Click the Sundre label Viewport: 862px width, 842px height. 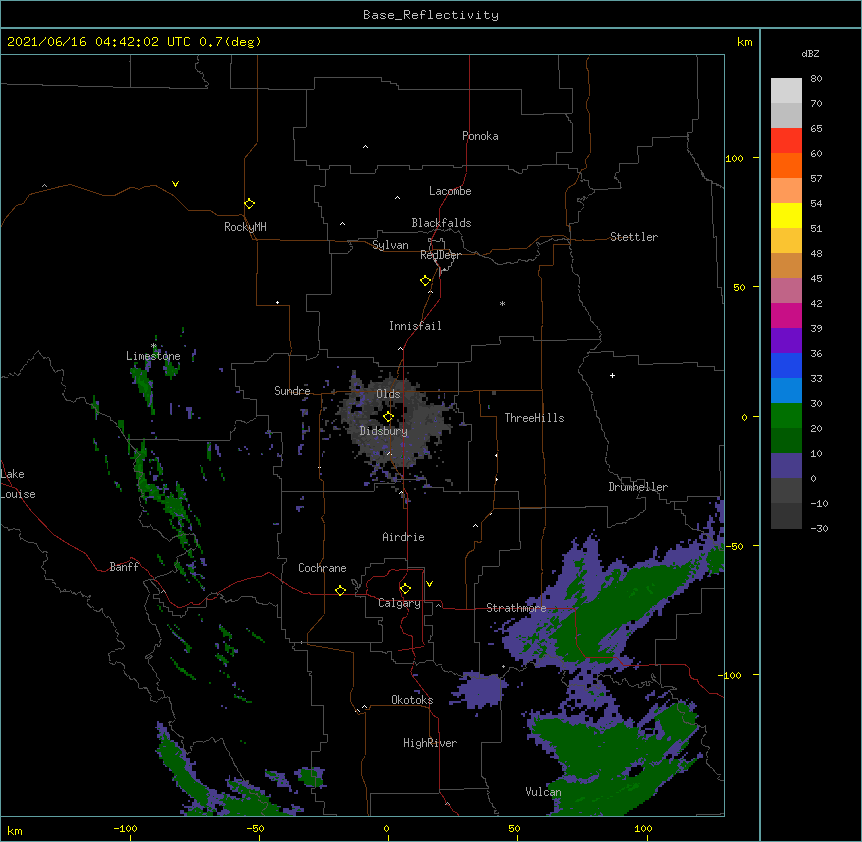click(x=292, y=391)
